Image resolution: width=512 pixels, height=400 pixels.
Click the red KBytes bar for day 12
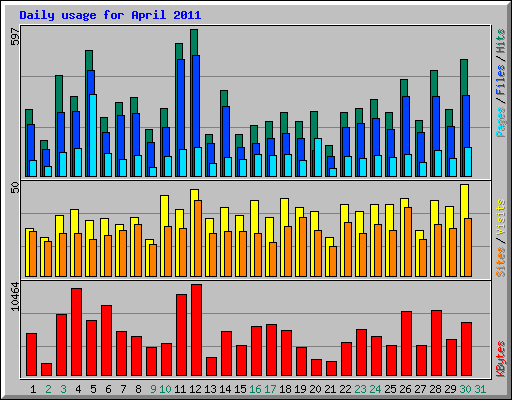click(x=196, y=330)
